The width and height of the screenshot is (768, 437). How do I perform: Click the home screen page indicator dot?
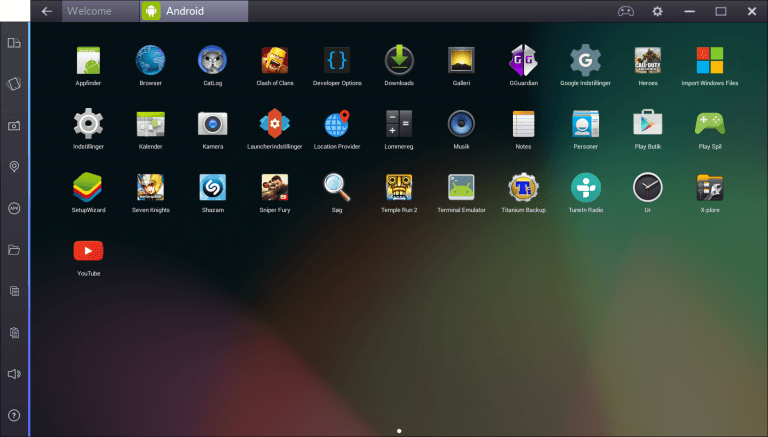click(x=399, y=431)
